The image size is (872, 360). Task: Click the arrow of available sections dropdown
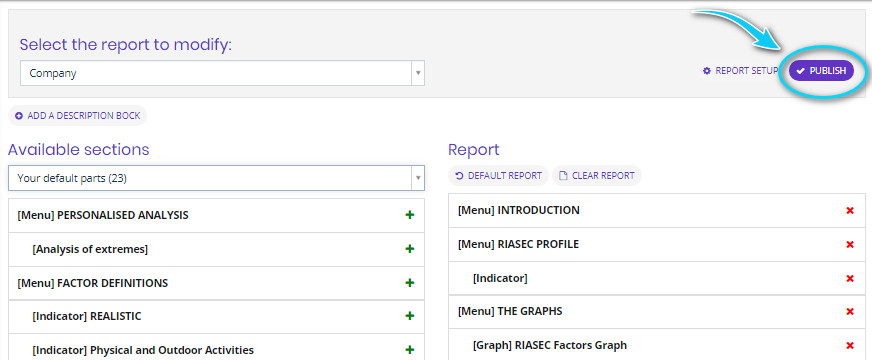click(x=418, y=178)
